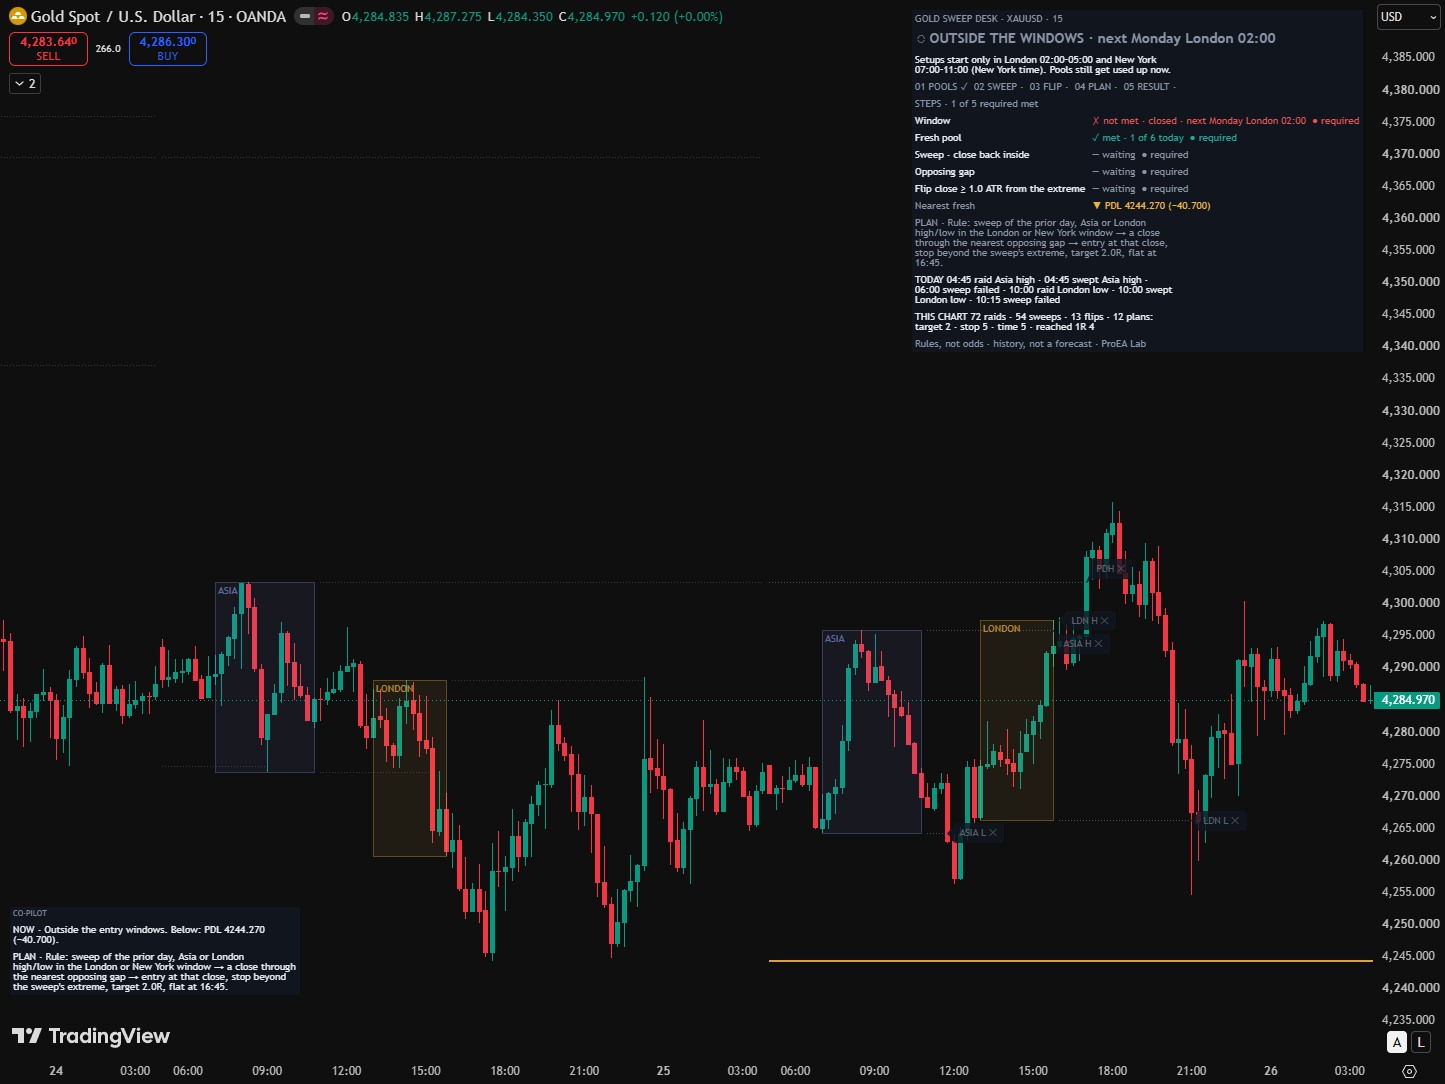This screenshot has width=1445, height=1084.
Task: Click the orange PDL 4244.270 value in panel
Action: (x=1152, y=206)
